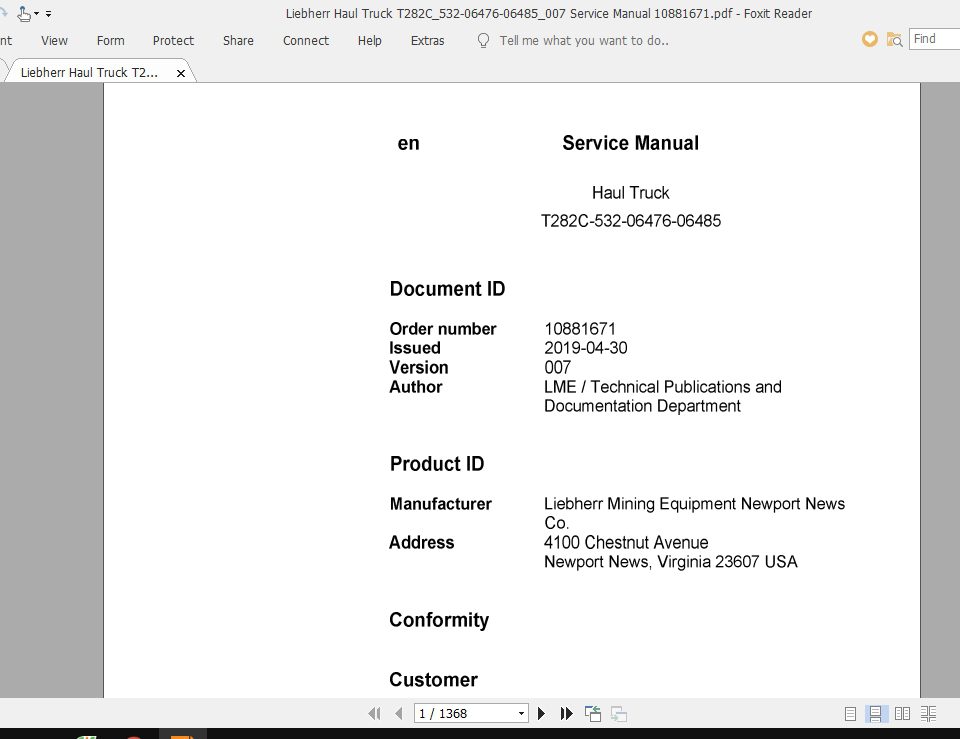
Task: Toggle Continuous scrolling view mode
Action: (875, 713)
